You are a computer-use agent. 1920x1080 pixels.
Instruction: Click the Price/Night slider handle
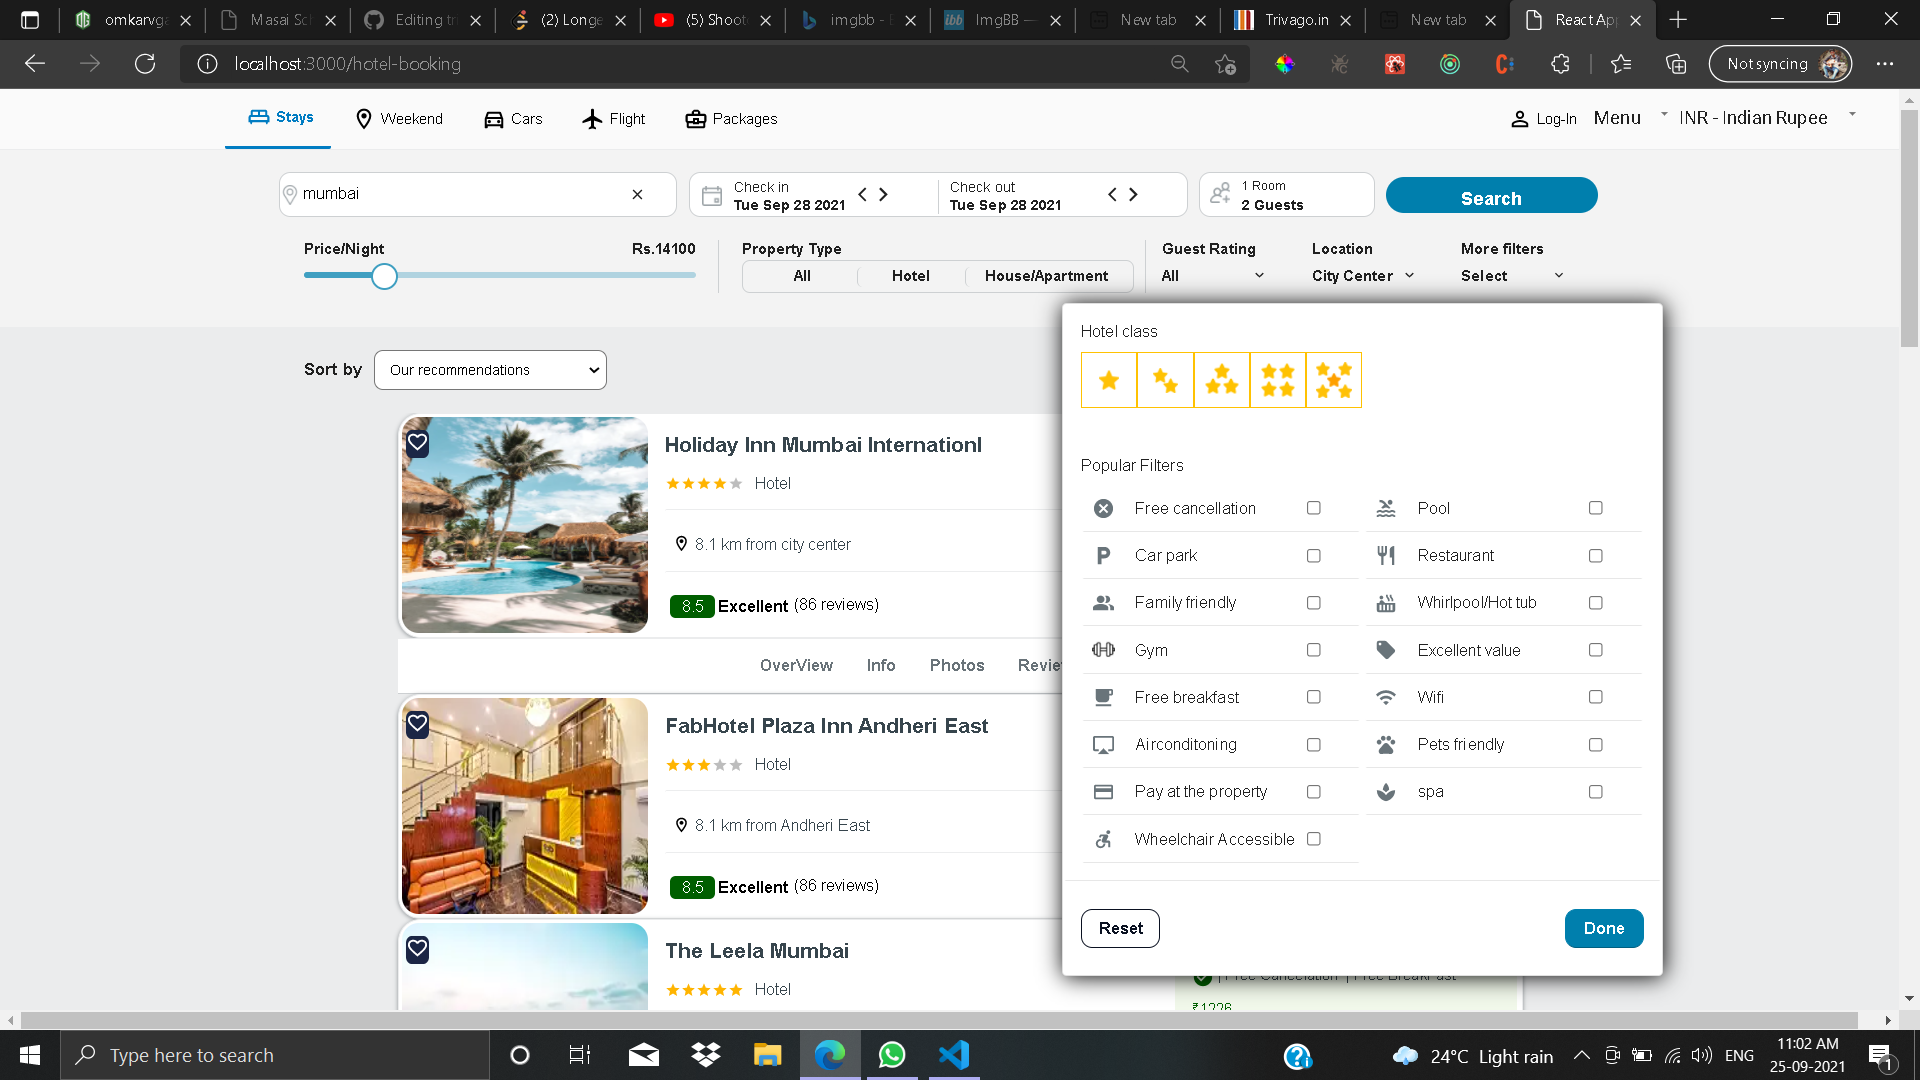pyautogui.click(x=384, y=276)
